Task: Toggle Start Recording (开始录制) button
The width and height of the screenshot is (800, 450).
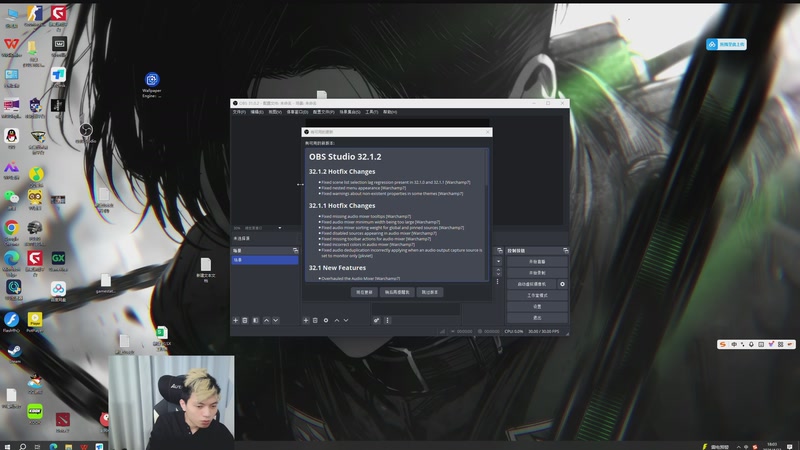Action: pos(537,273)
